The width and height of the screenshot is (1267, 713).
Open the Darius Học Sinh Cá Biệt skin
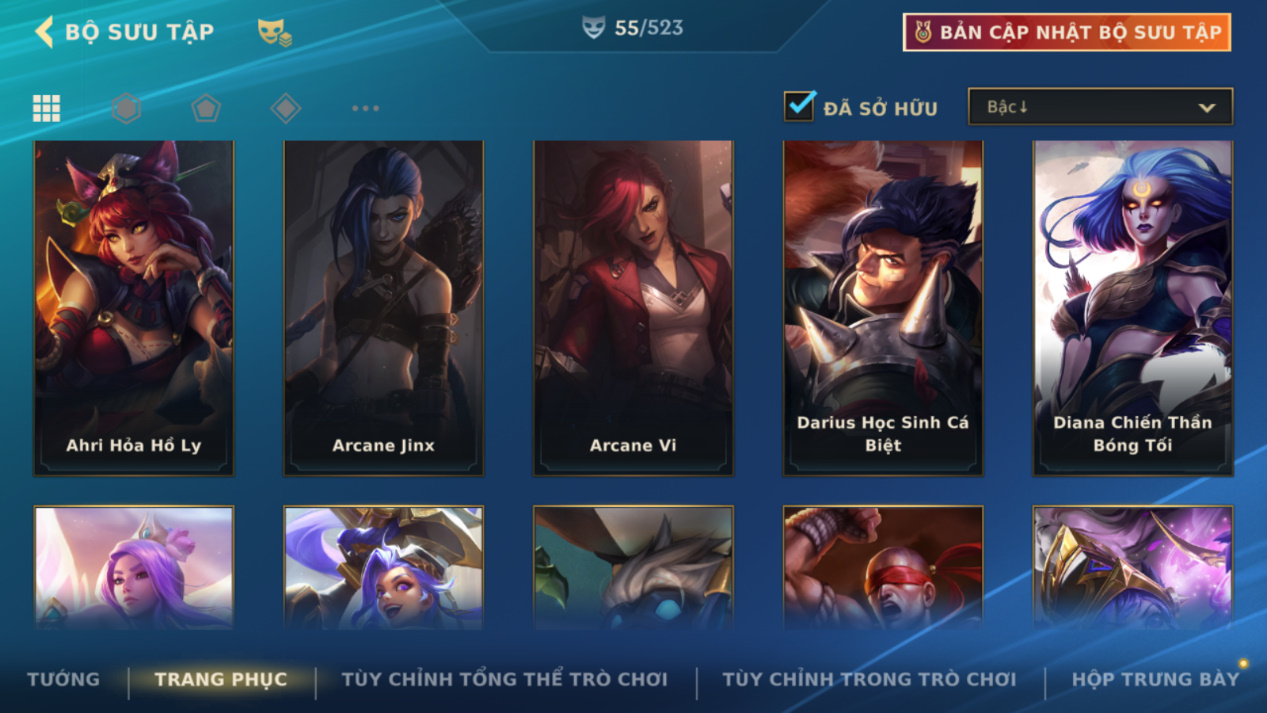click(x=883, y=308)
